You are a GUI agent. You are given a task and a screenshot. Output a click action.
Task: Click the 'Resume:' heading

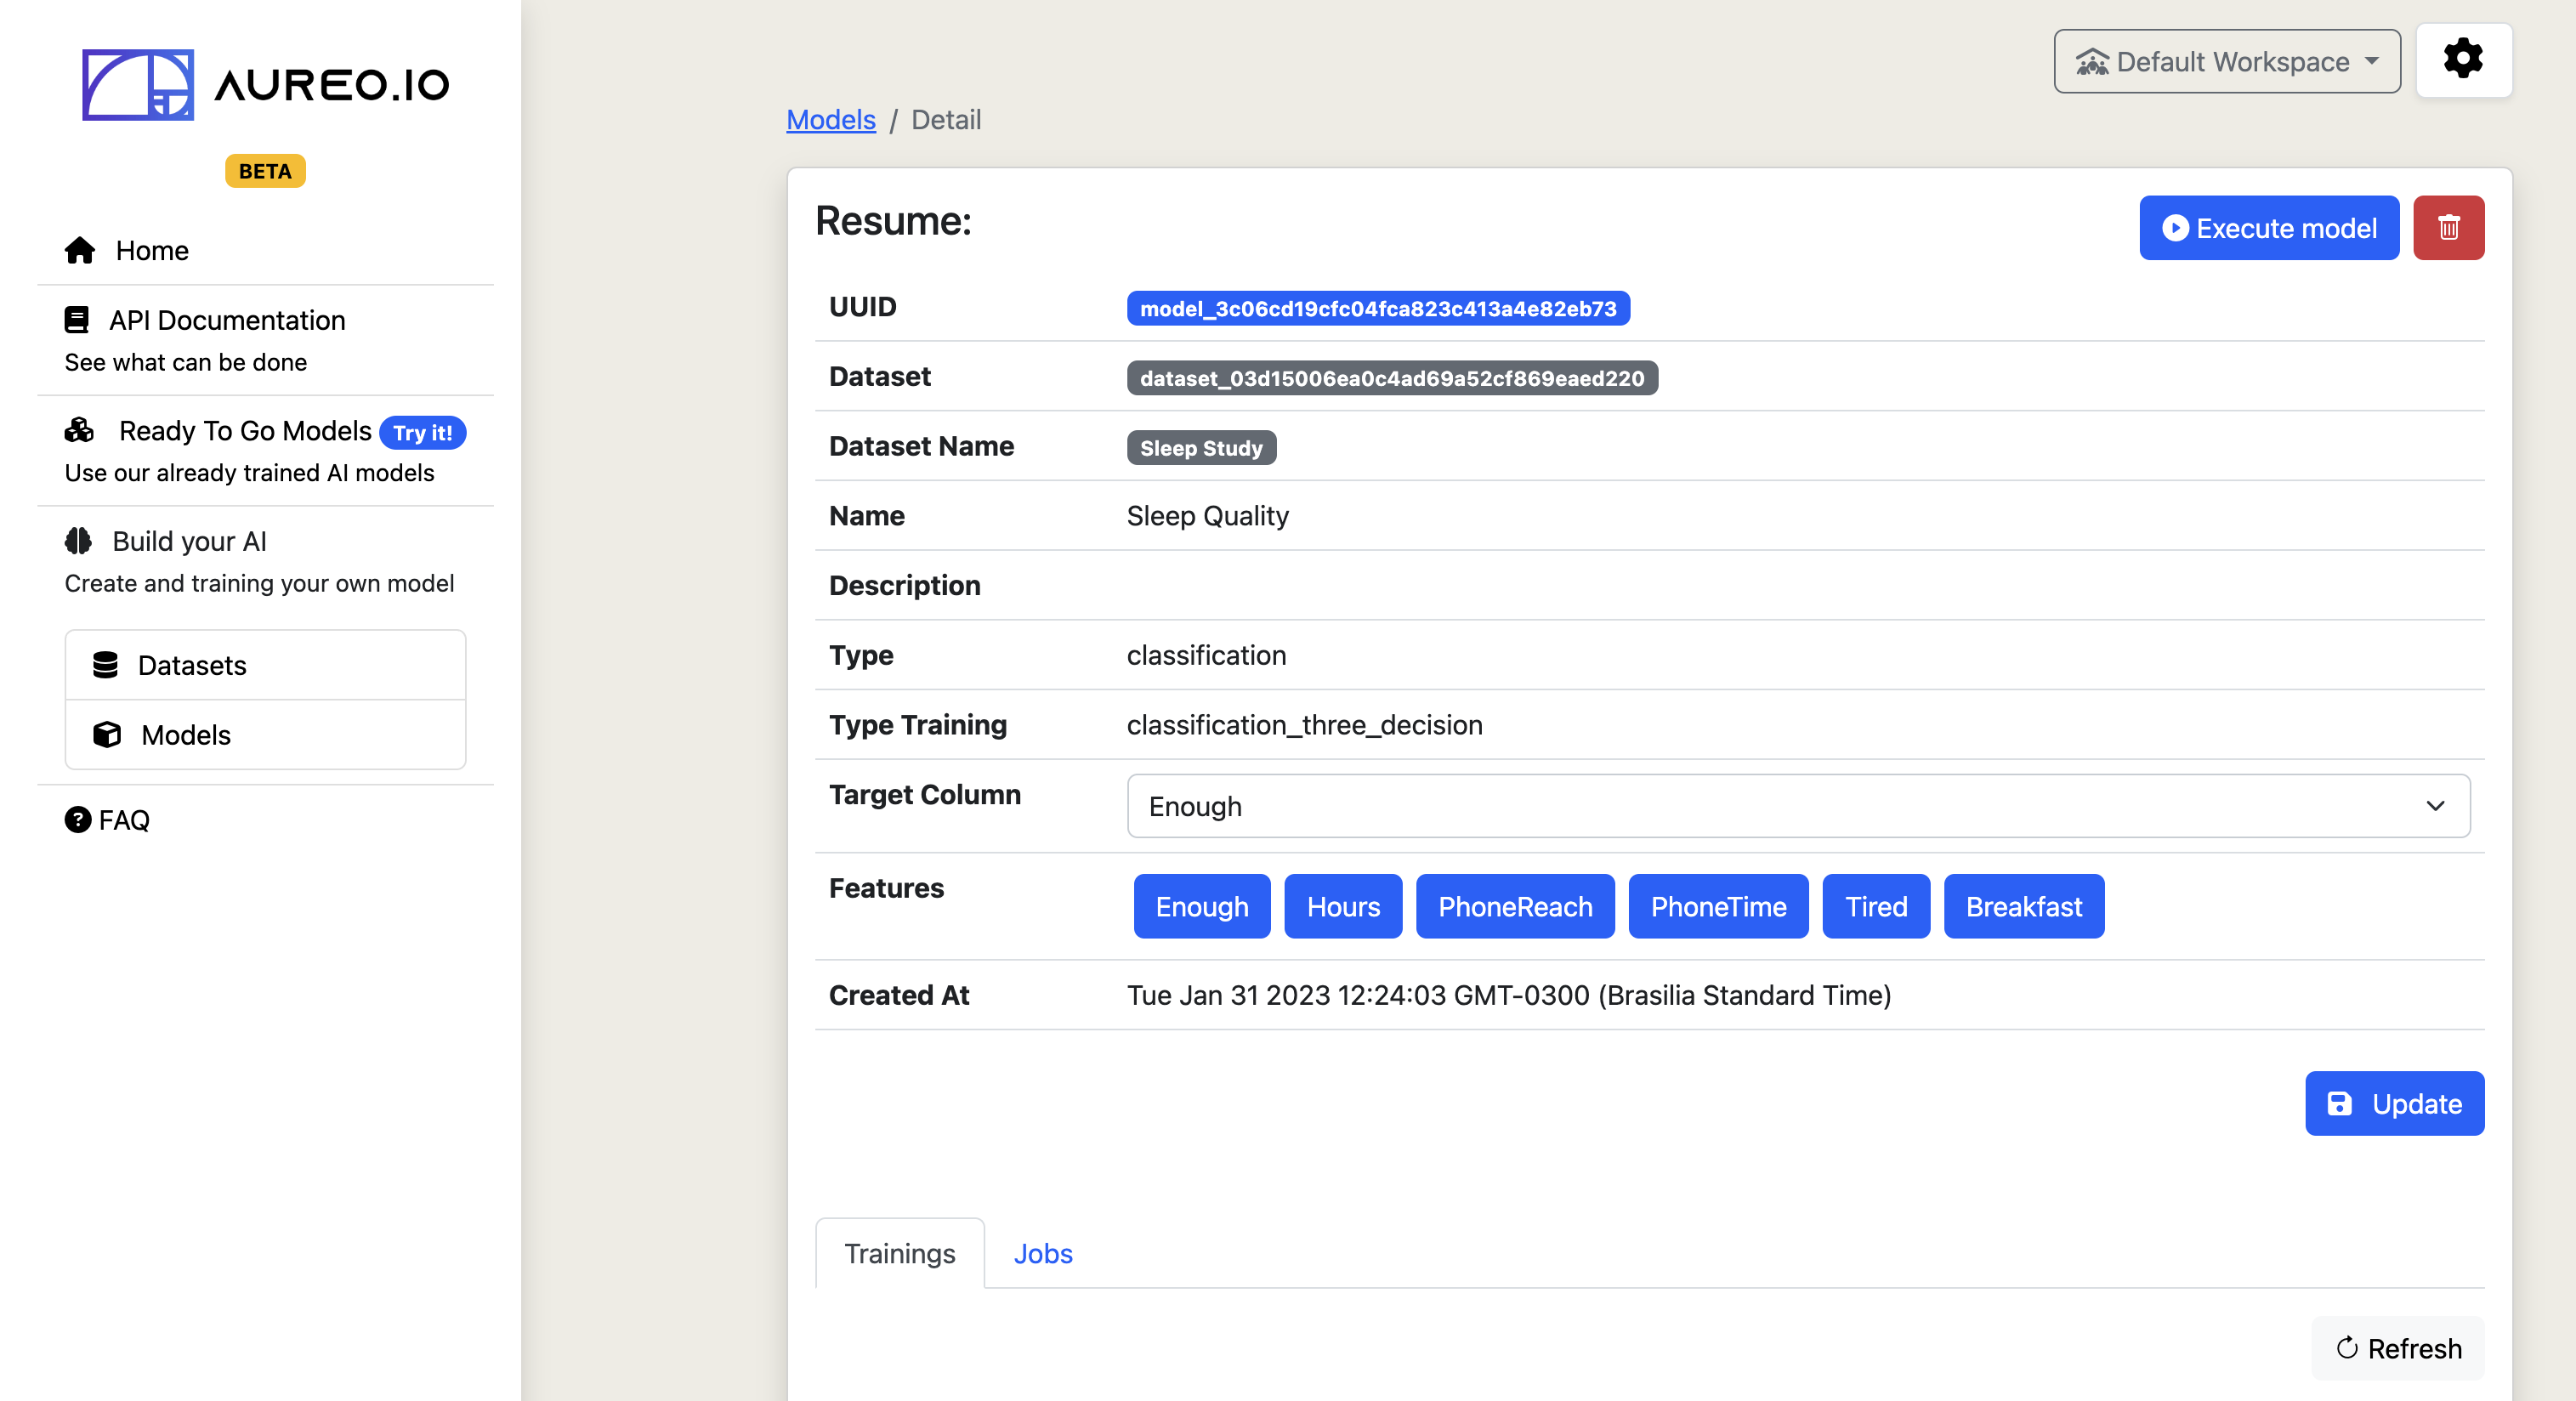tap(892, 221)
